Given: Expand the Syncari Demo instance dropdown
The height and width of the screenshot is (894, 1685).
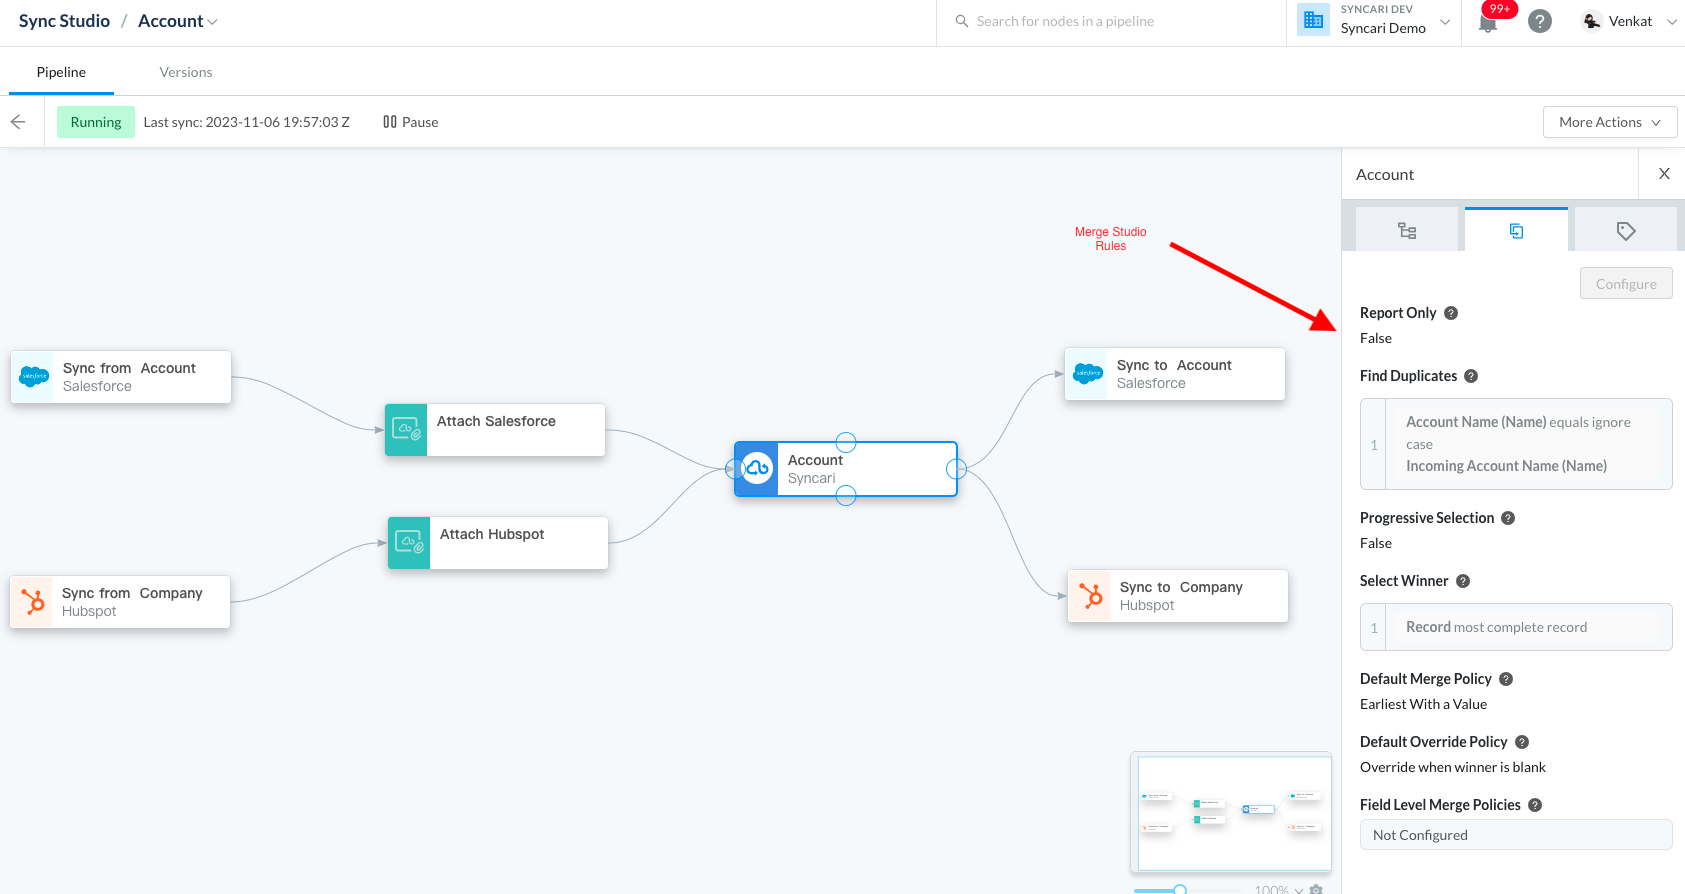Looking at the screenshot, I should 1445,22.
